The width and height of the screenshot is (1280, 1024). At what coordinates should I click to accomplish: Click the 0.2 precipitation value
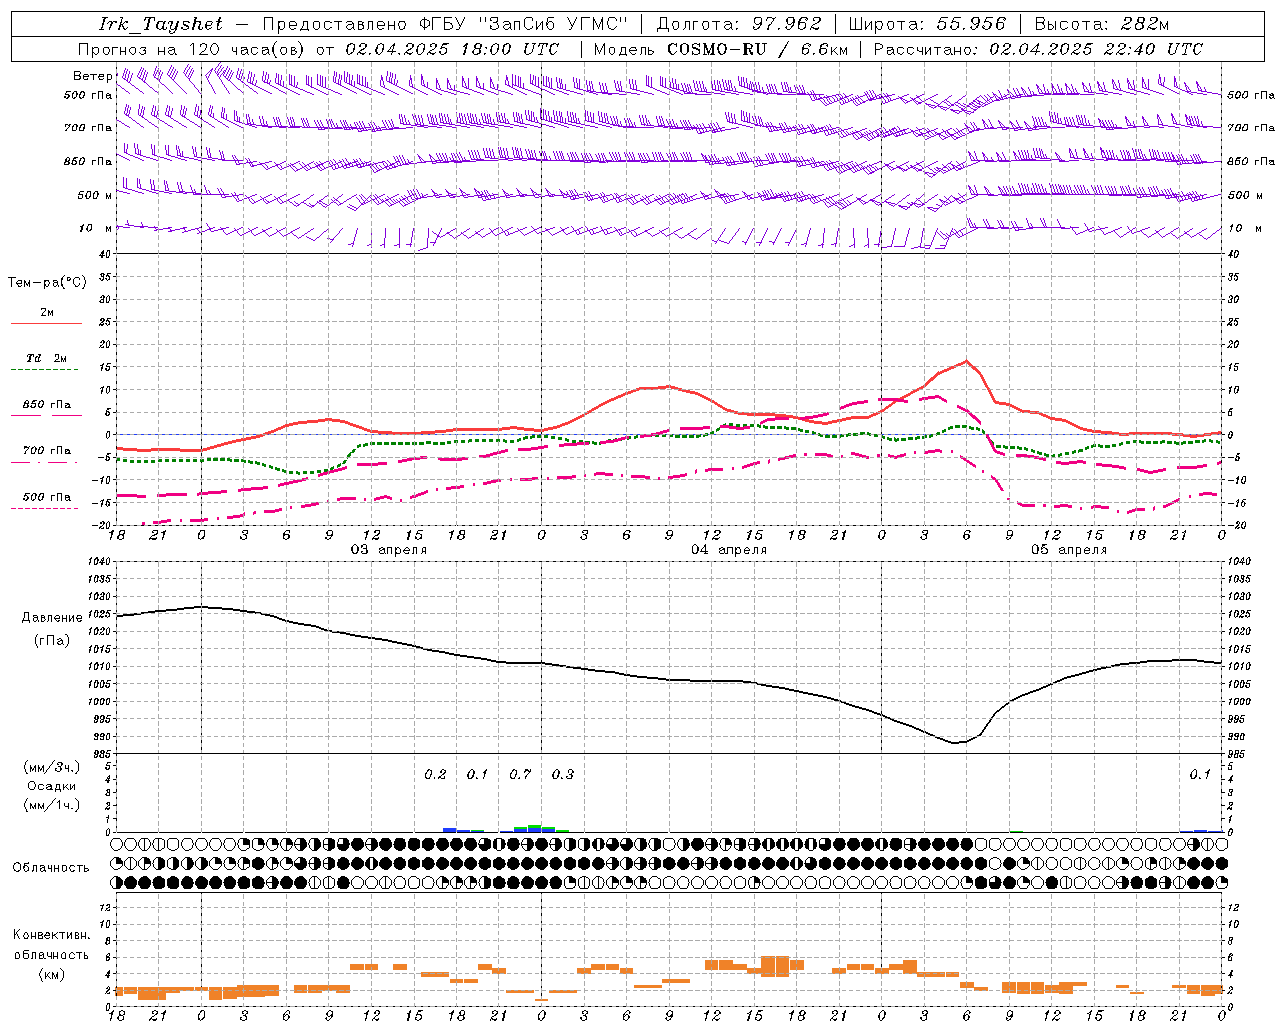coord(435,774)
